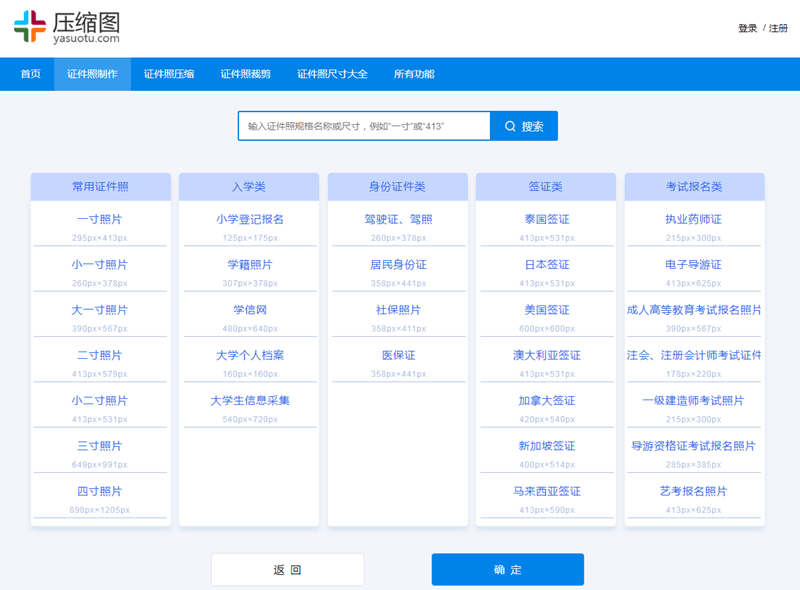The image size is (800, 590).
Task: Open the 首页 navigation tab
Action: [x=31, y=74]
